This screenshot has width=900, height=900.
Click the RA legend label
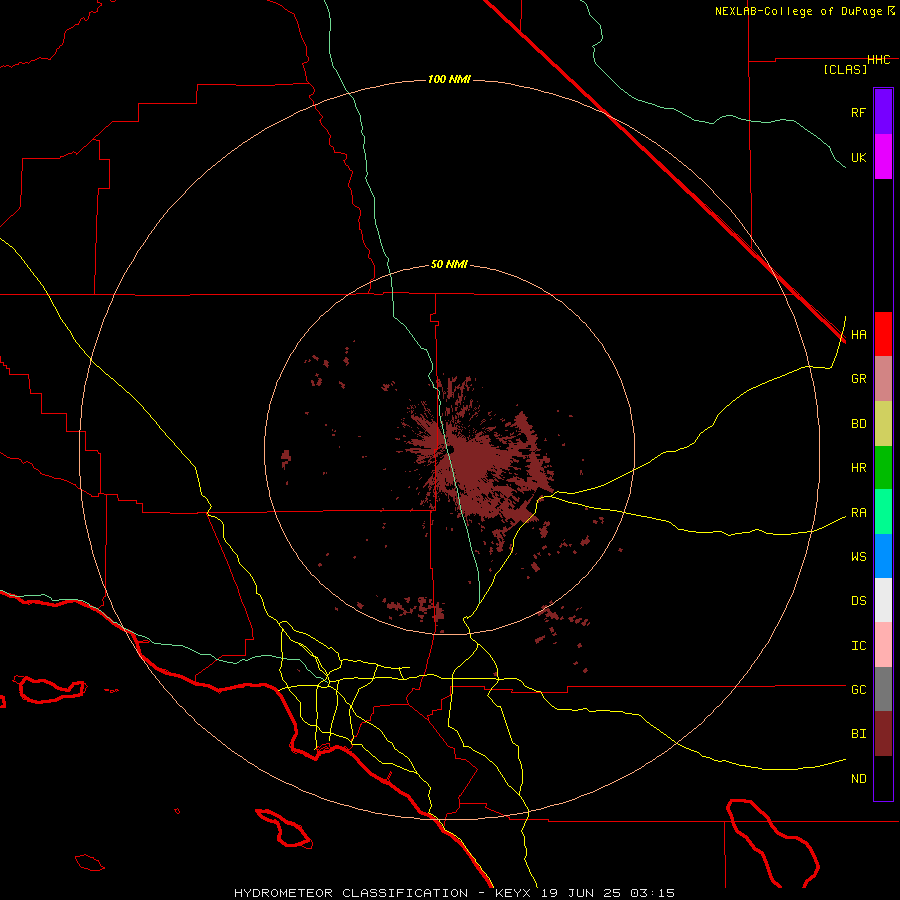tap(858, 513)
